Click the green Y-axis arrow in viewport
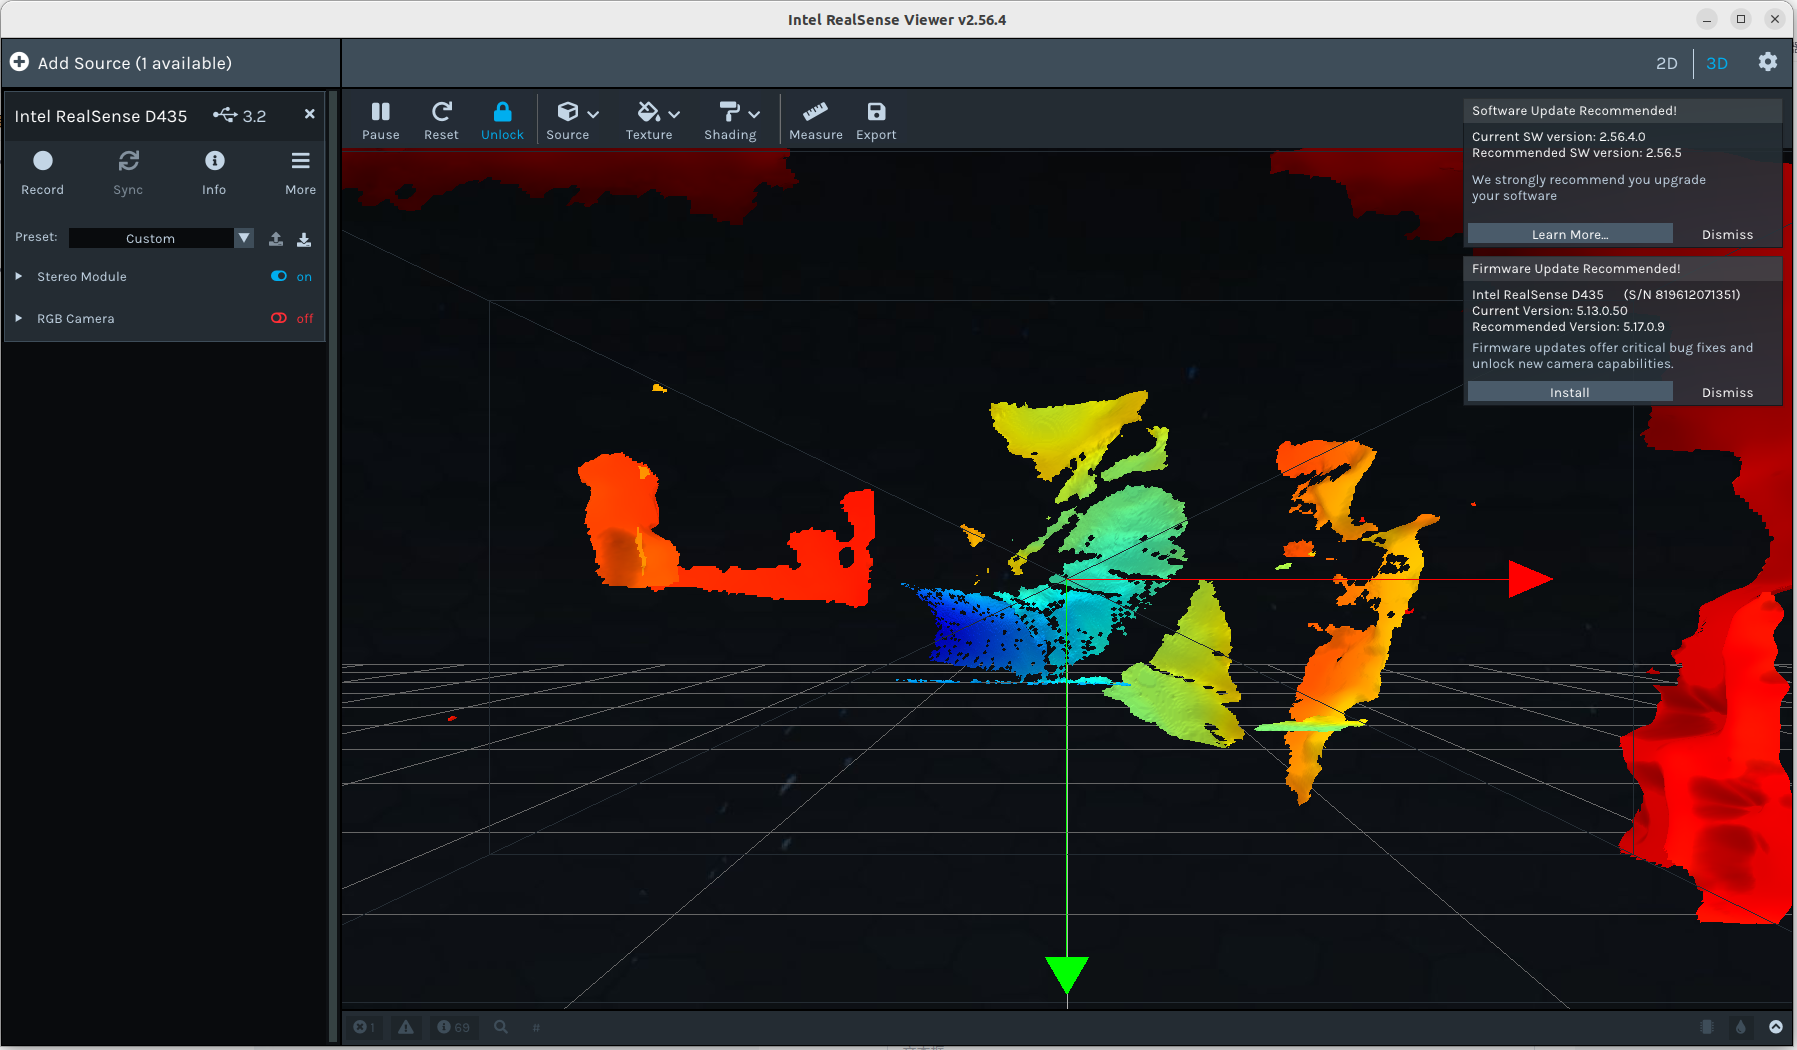Image resolution: width=1797 pixels, height=1050 pixels. click(1066, 975)
